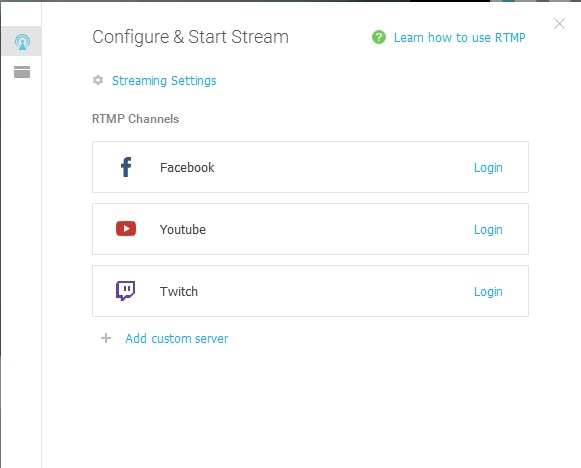Viewport: 581px width, 468px height.
Task: Click Add custom server link
Action: tap(176, 338)
